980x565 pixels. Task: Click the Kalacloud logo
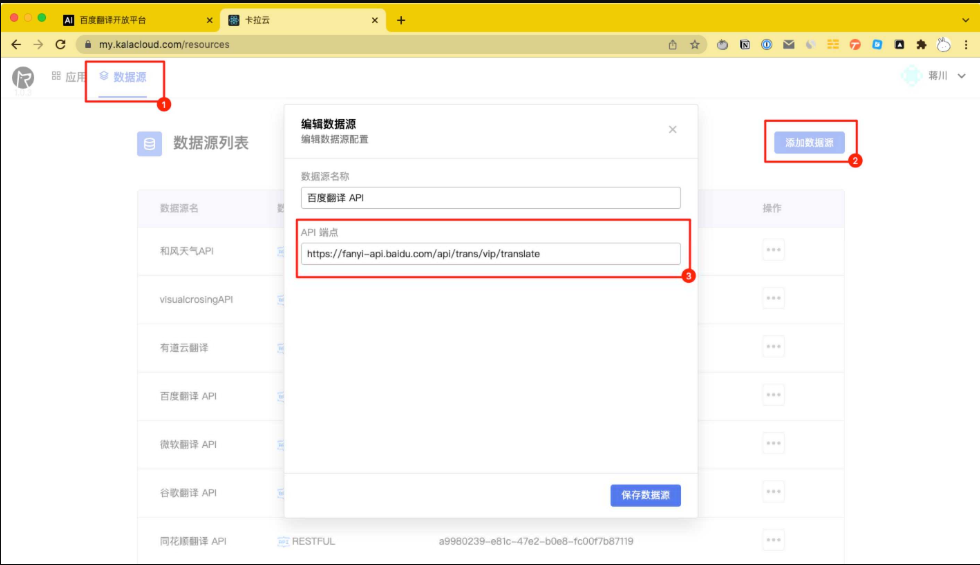click(x=23, y=78)
